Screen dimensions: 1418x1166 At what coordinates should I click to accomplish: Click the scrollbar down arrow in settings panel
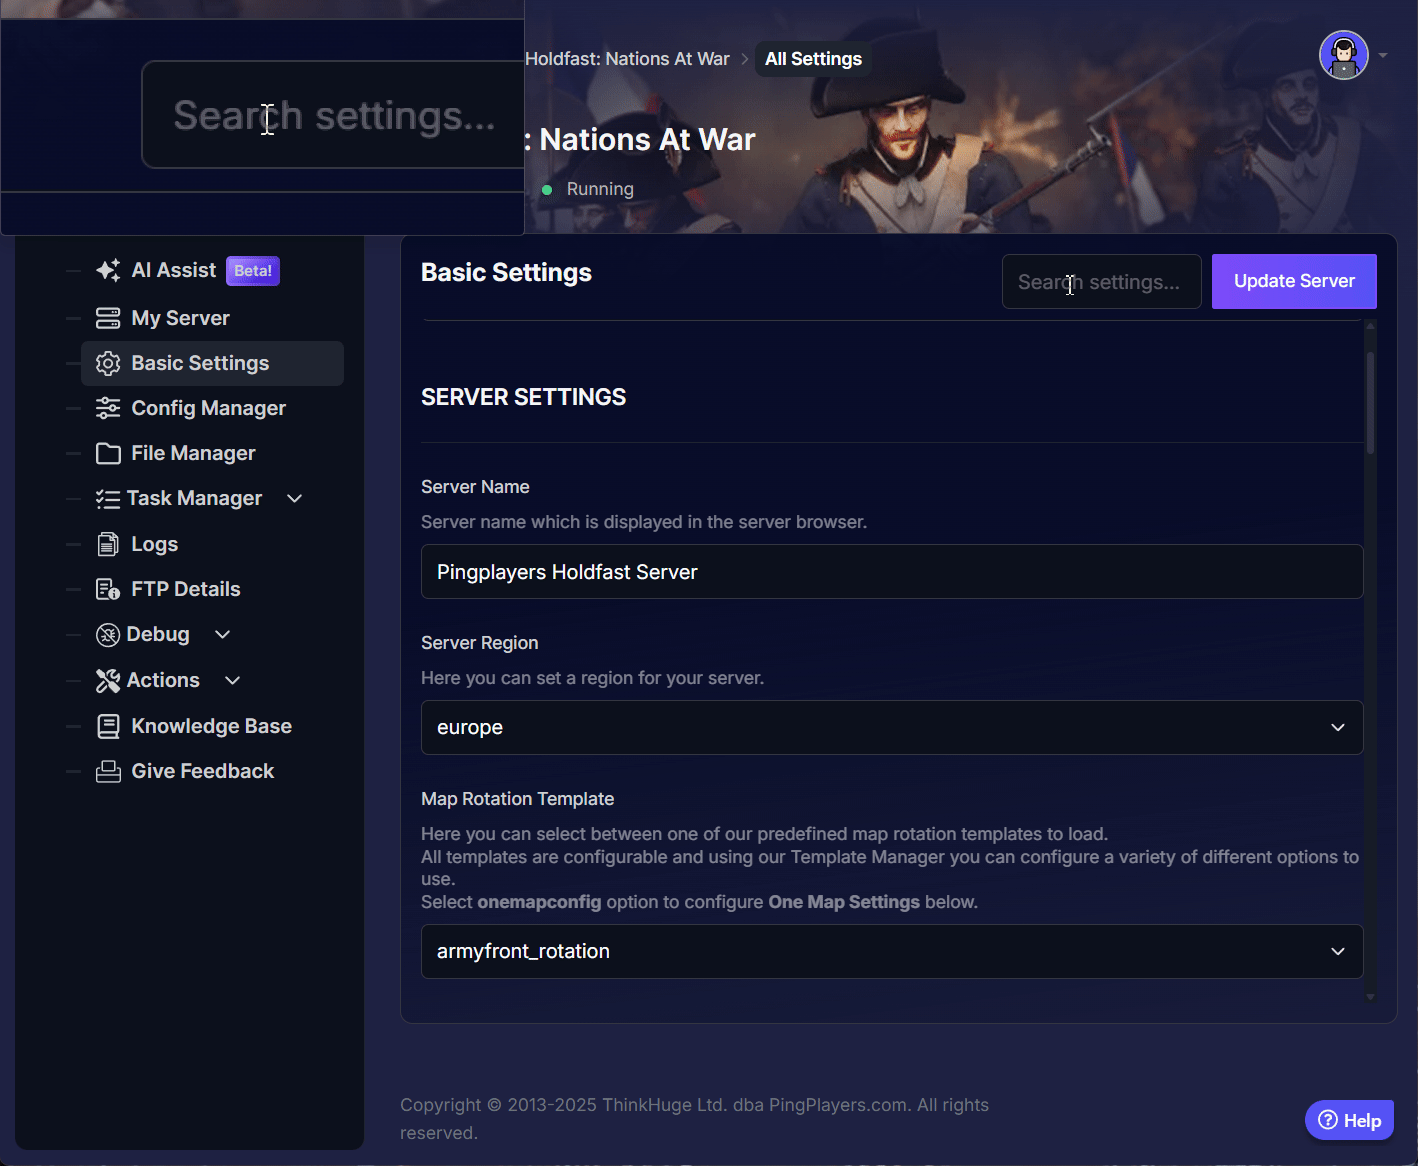(x=1370, y=996)
